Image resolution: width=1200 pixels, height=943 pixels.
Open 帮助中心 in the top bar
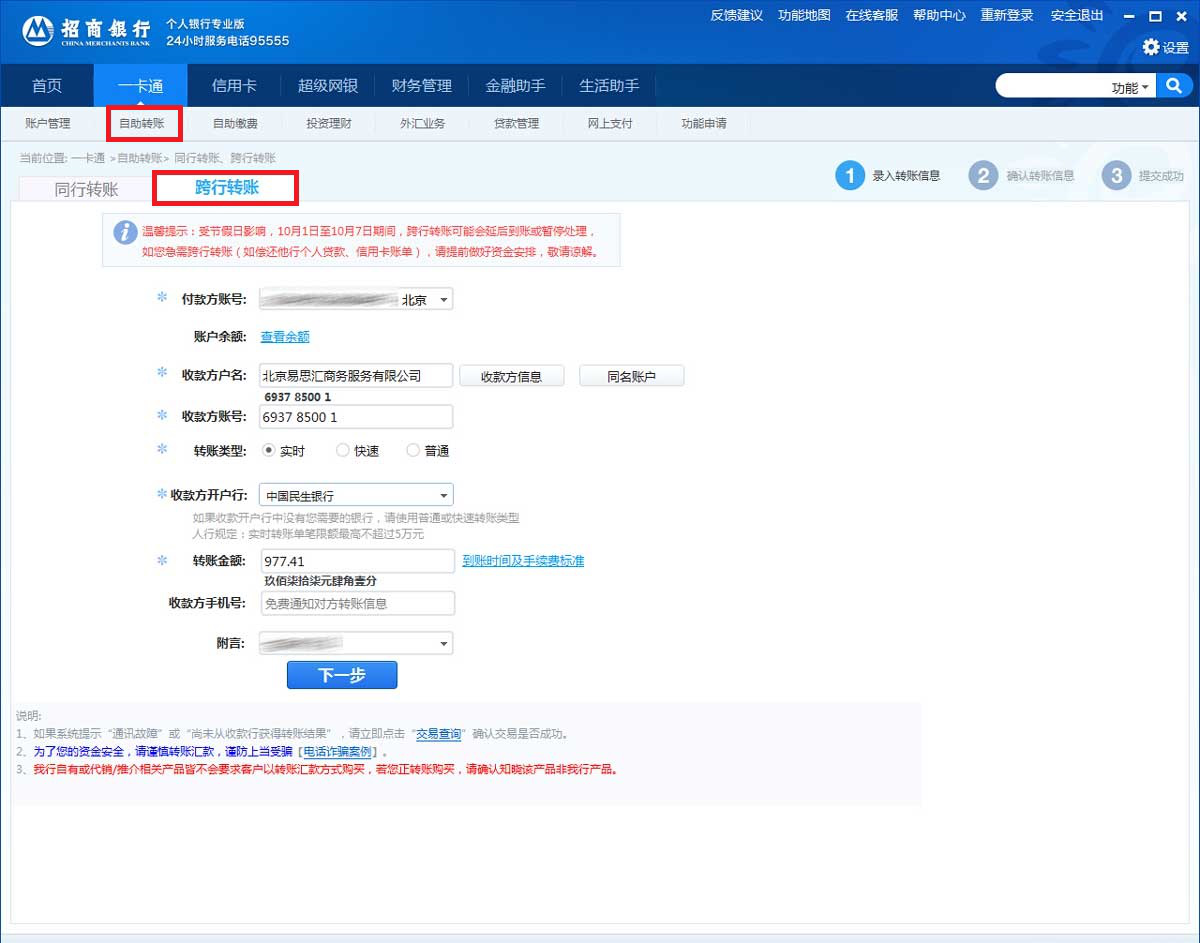coord(939,15)
